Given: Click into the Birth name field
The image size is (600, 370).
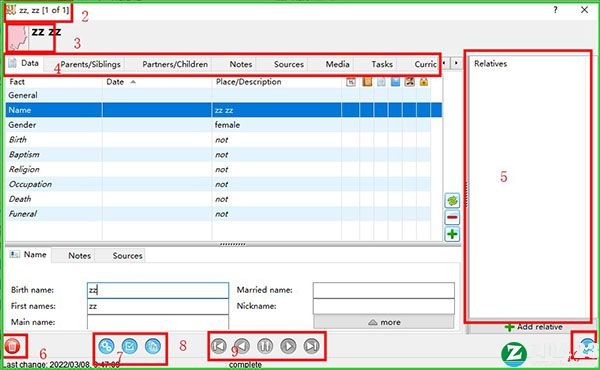Looking at the screenshot, I should click(158, 290).
